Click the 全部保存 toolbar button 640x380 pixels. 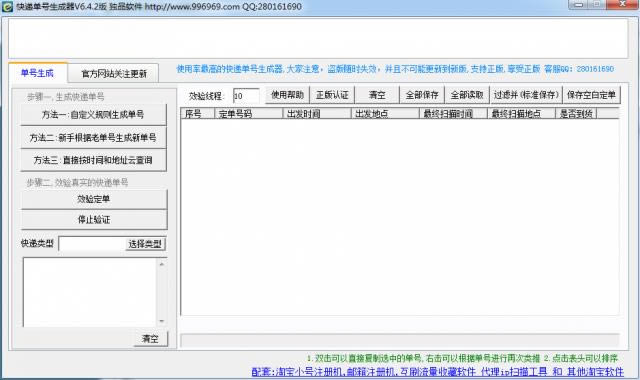click(422, 95)
